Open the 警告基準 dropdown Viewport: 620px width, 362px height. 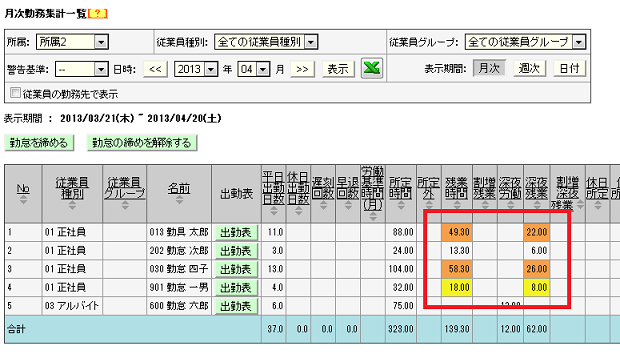(x=82, y=70)
